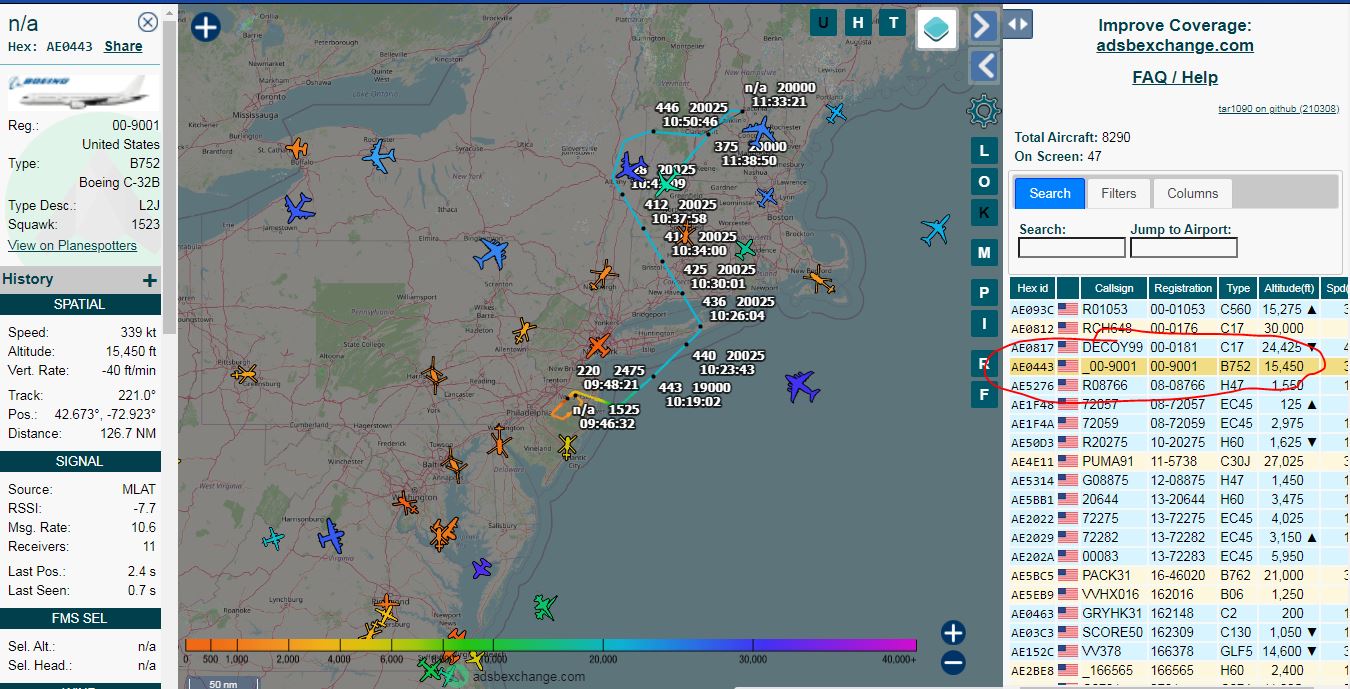
Task: Toggle the F button on map sidebar
Action: click(x=984, y=394)
